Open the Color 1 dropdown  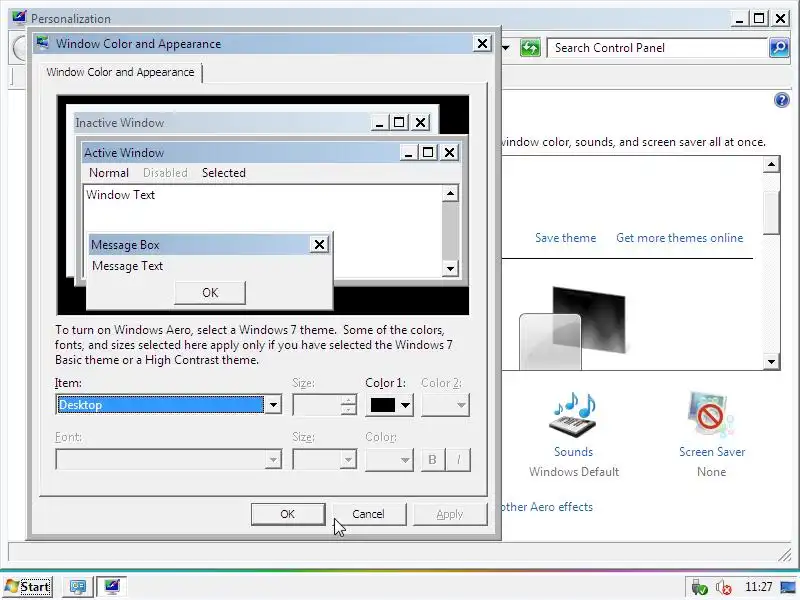pyautogui.click(x=389, y=405)
